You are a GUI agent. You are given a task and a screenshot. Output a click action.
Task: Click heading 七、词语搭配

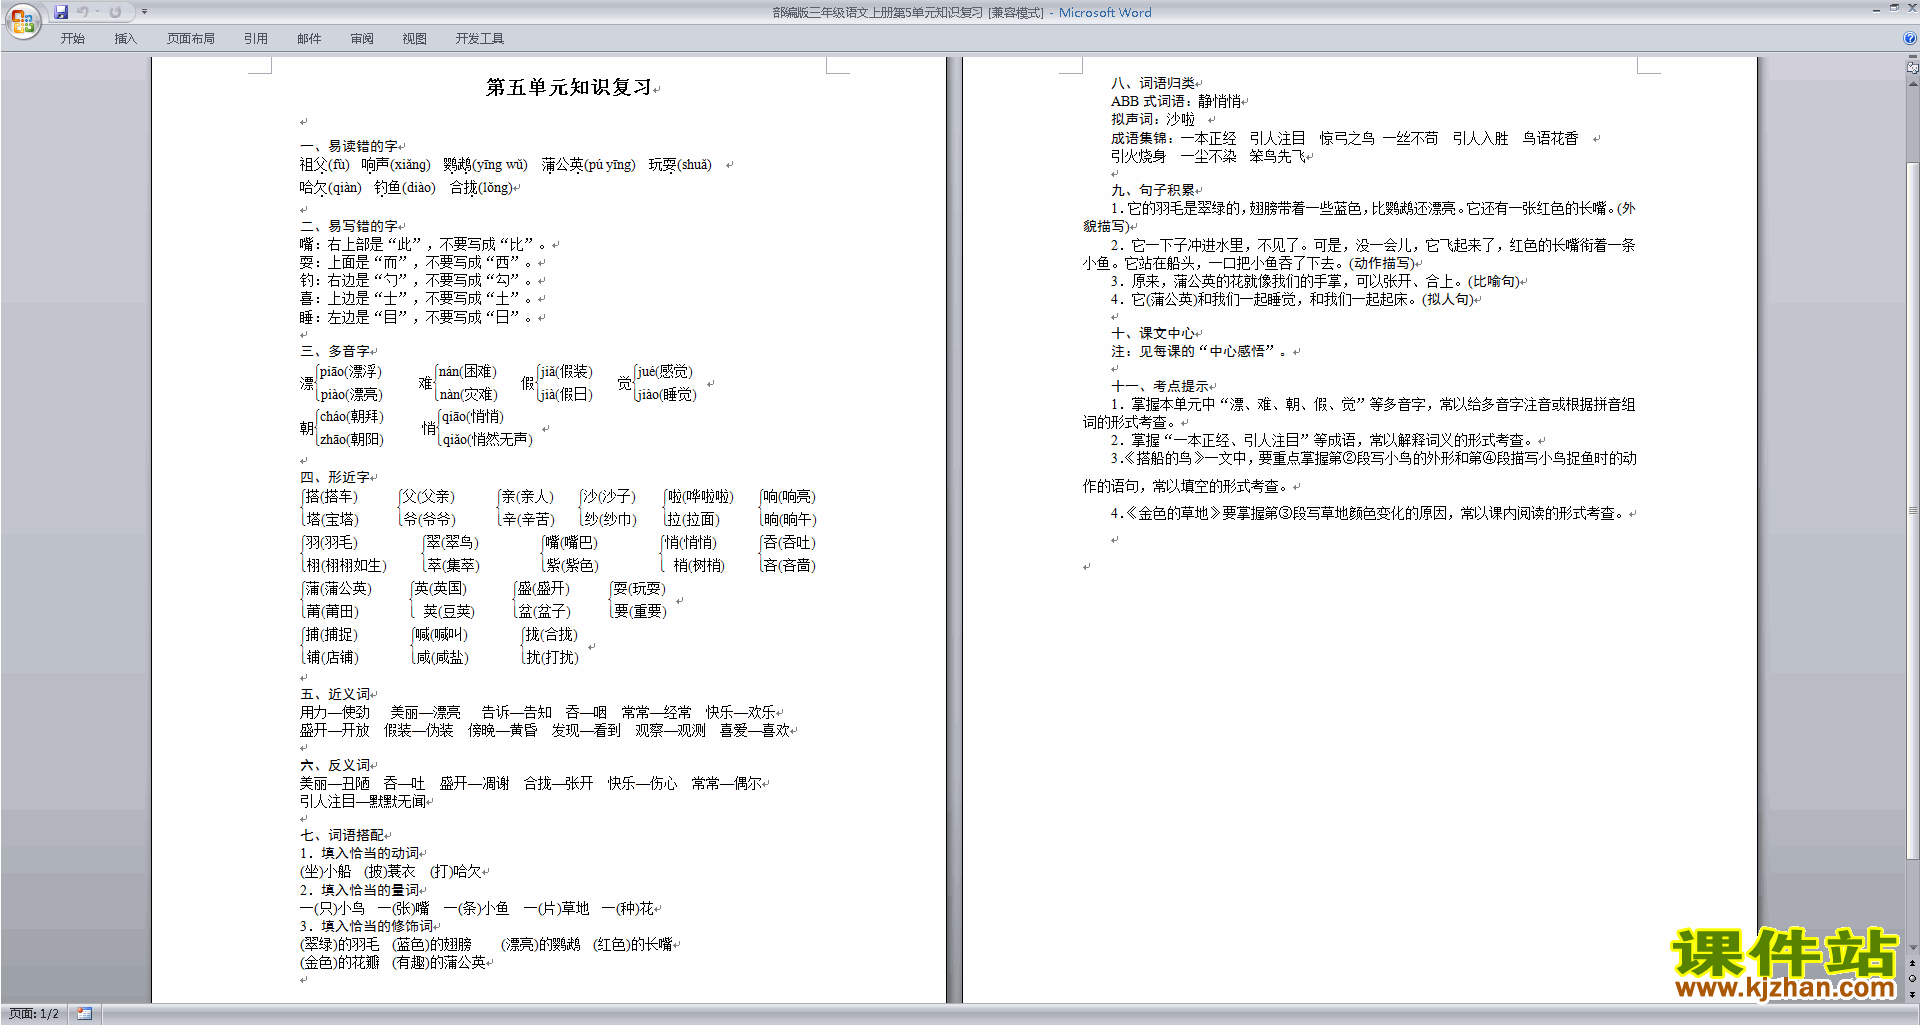342,835
